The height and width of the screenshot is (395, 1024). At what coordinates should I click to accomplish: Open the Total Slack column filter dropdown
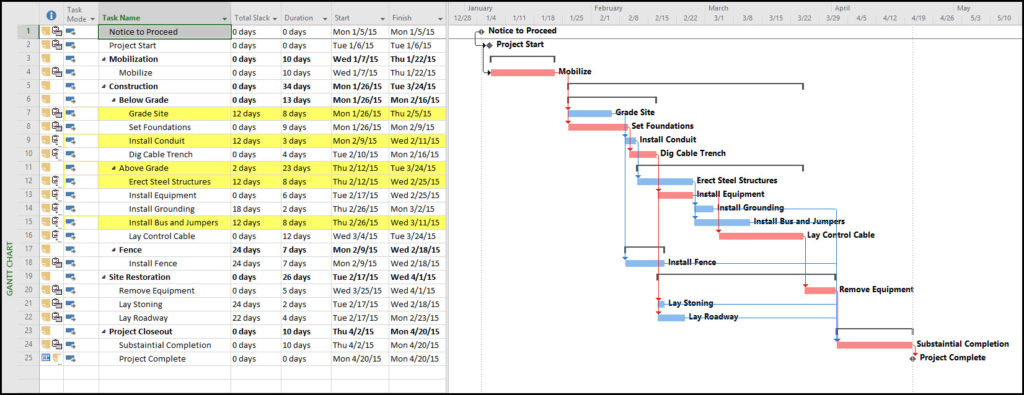click(275, 18)
